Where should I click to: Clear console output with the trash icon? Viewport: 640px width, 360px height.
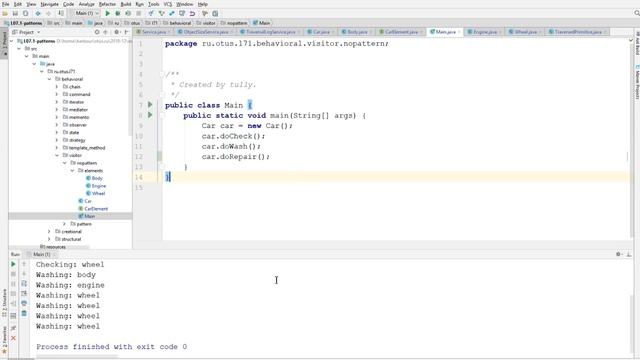click(24, 313)
